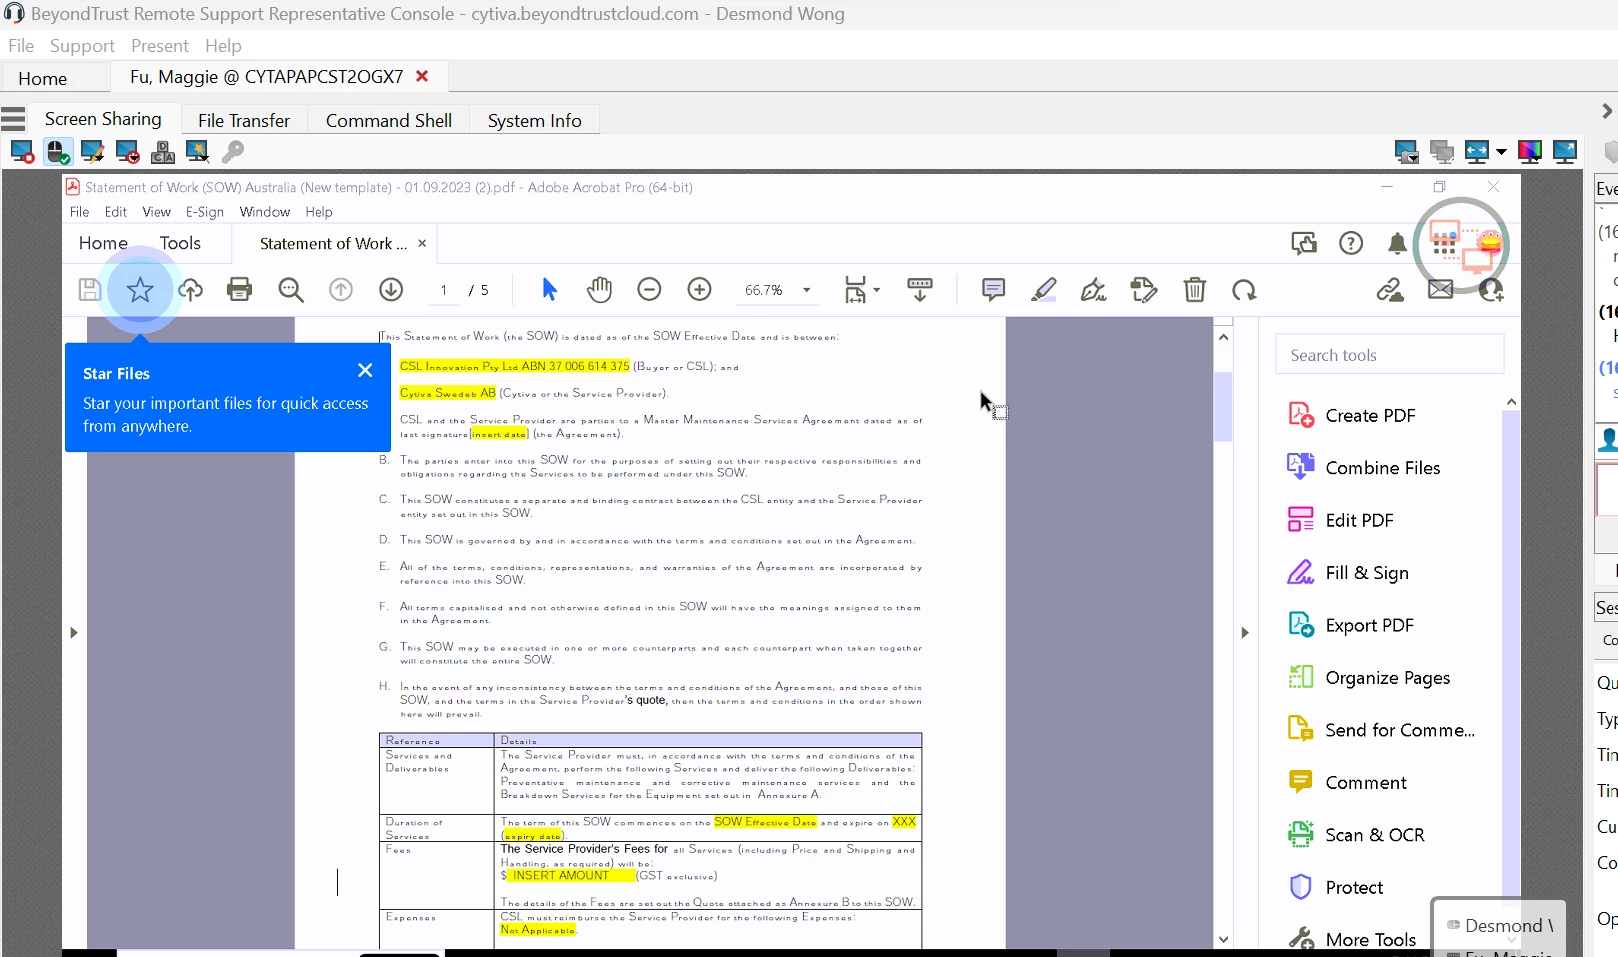
Task: Open the Export PDF tool
Action: click(x=1351, y=625)
